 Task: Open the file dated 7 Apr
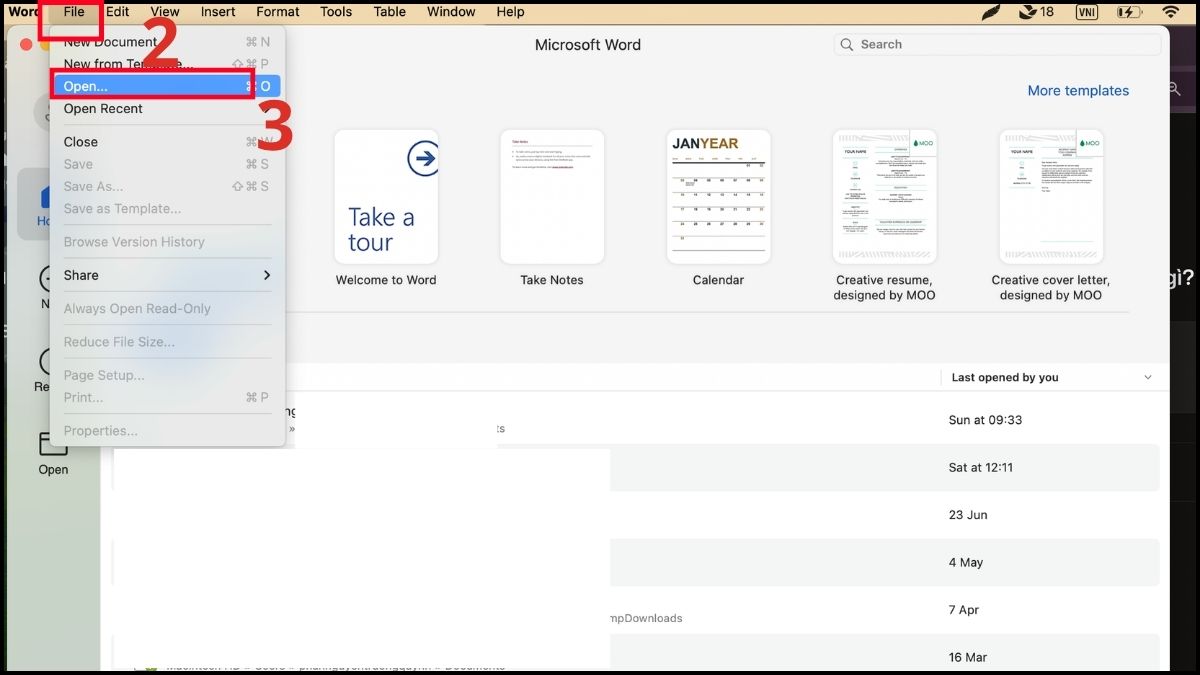pos(635,610)
